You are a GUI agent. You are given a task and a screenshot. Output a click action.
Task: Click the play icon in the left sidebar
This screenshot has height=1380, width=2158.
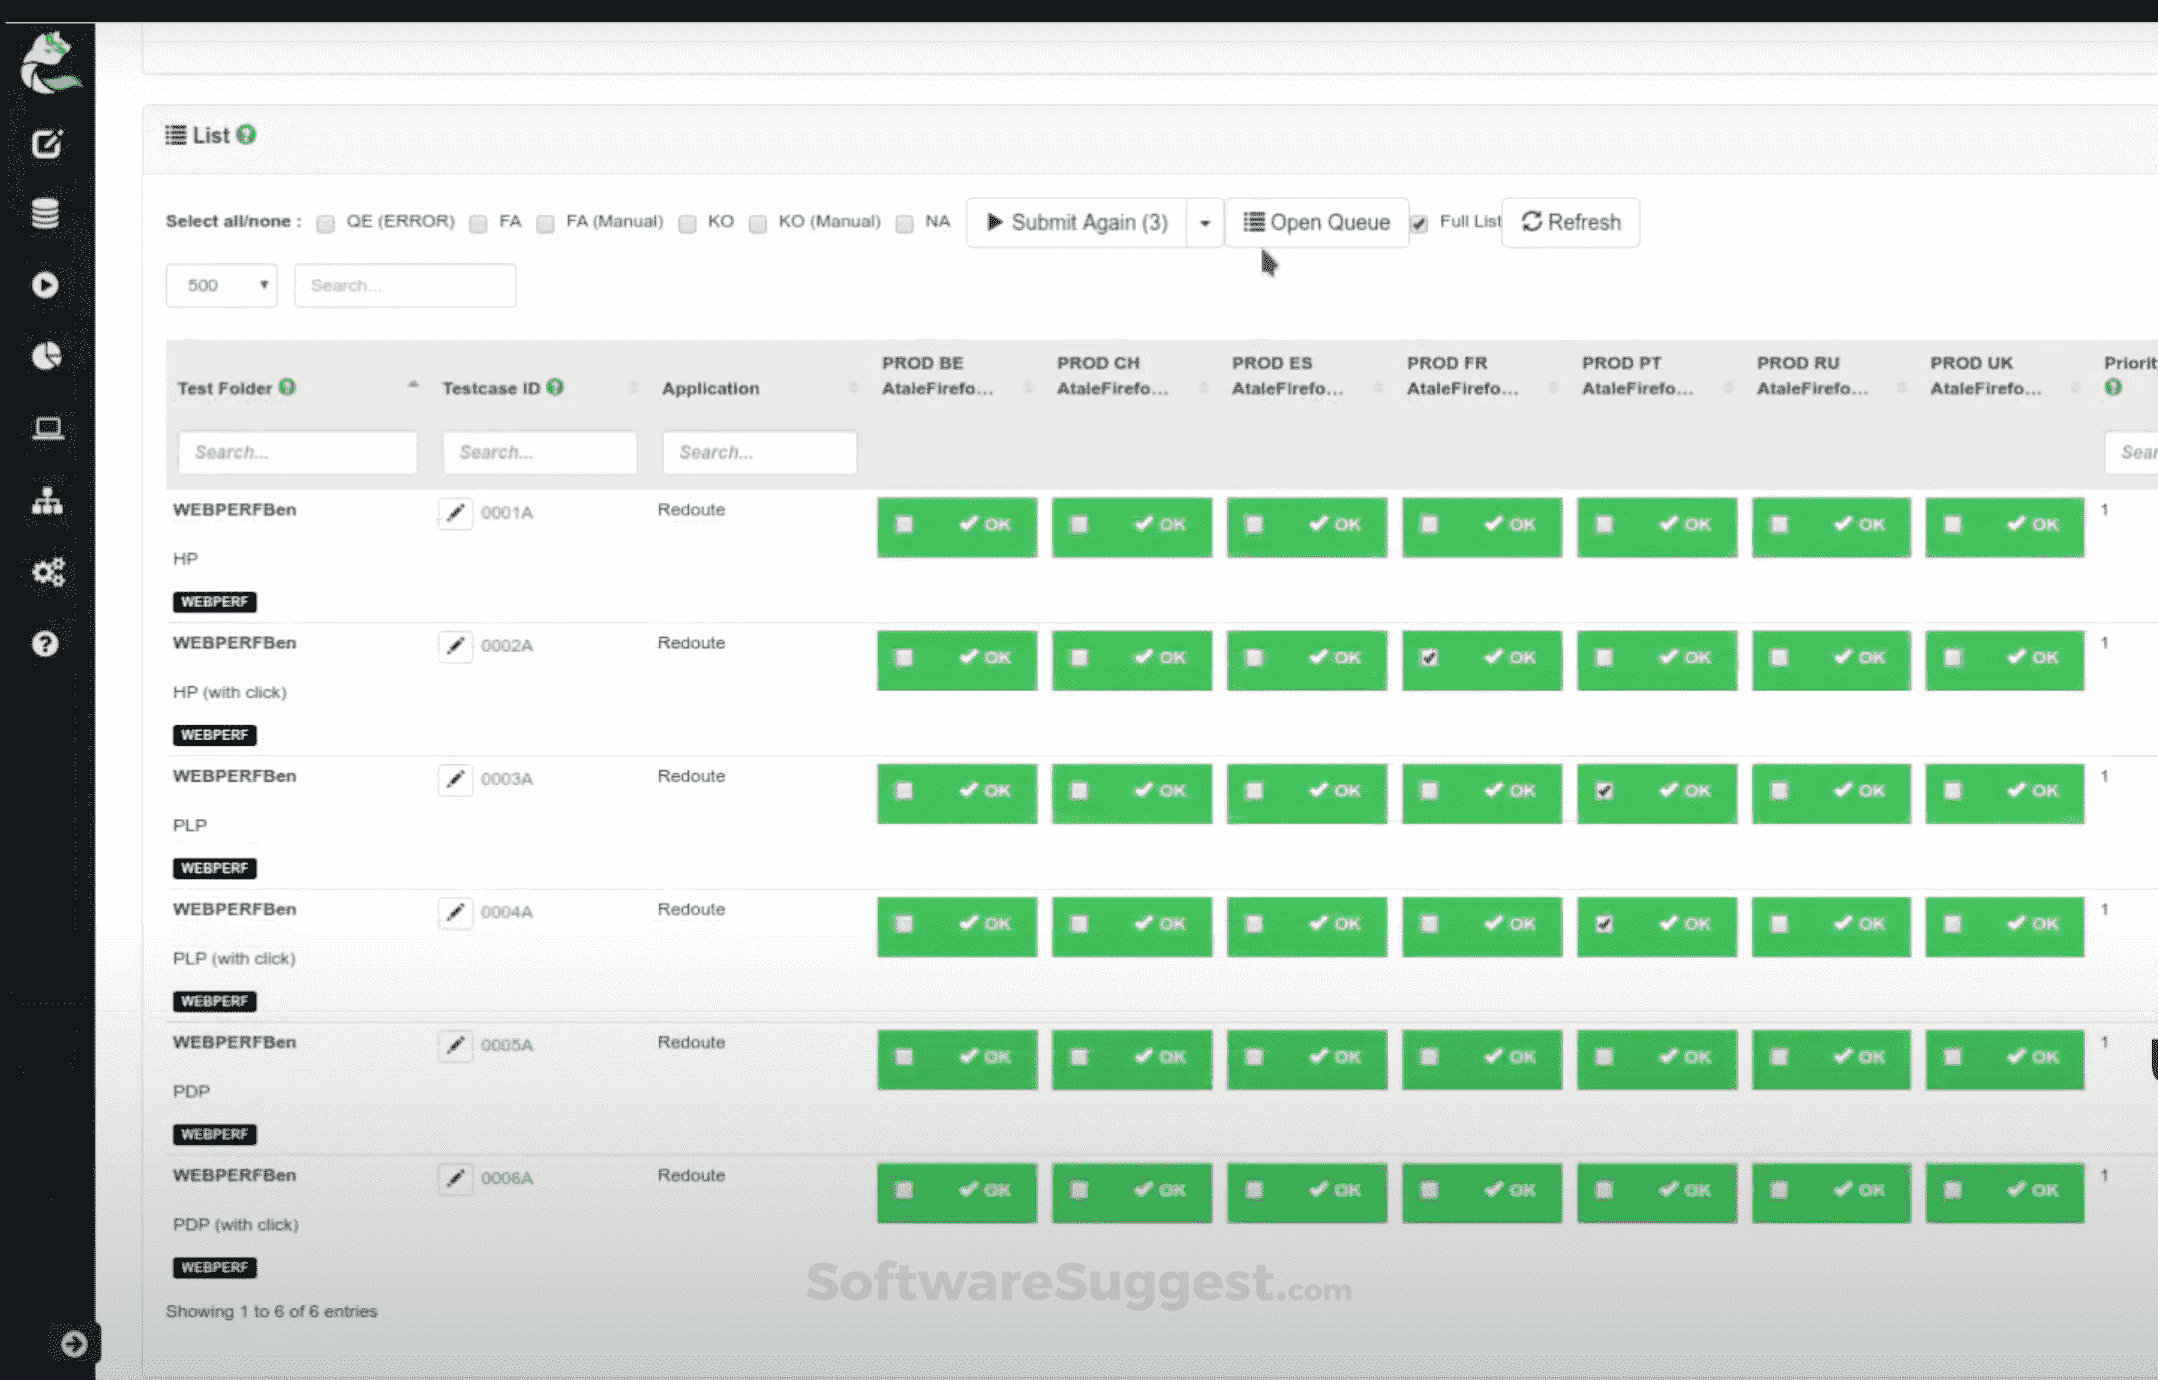46,285
